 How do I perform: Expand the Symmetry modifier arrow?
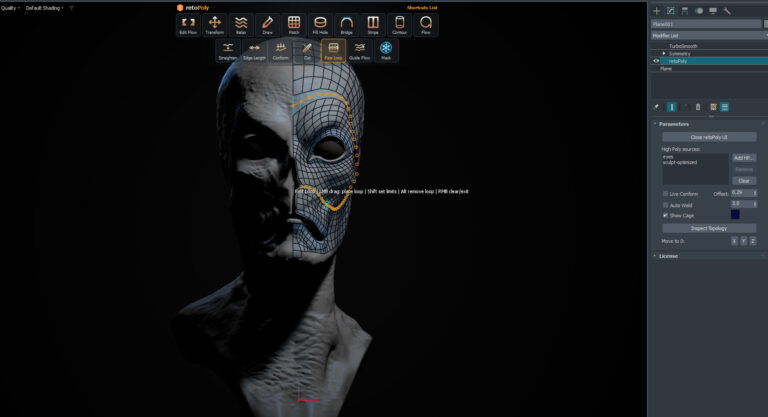point(664,53)
